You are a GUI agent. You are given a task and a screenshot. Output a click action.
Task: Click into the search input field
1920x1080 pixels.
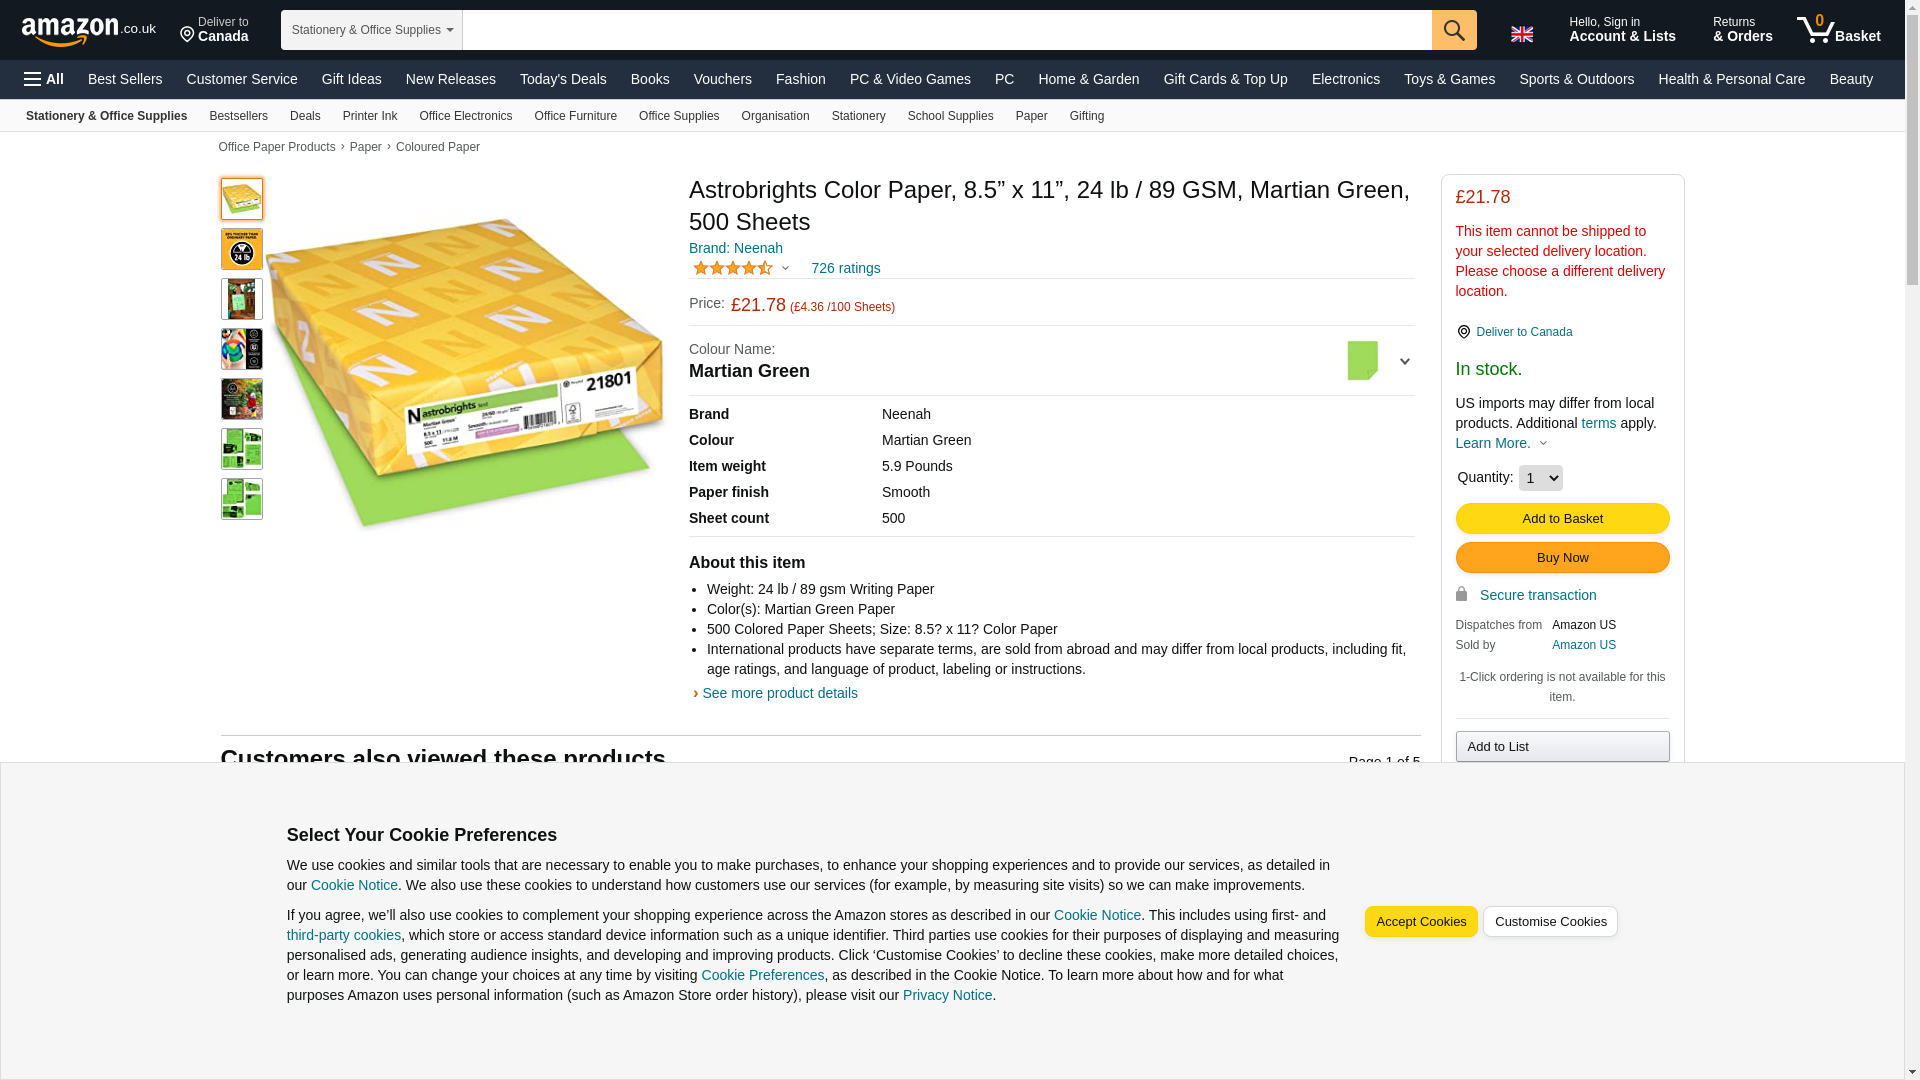(x=946, y=30)
